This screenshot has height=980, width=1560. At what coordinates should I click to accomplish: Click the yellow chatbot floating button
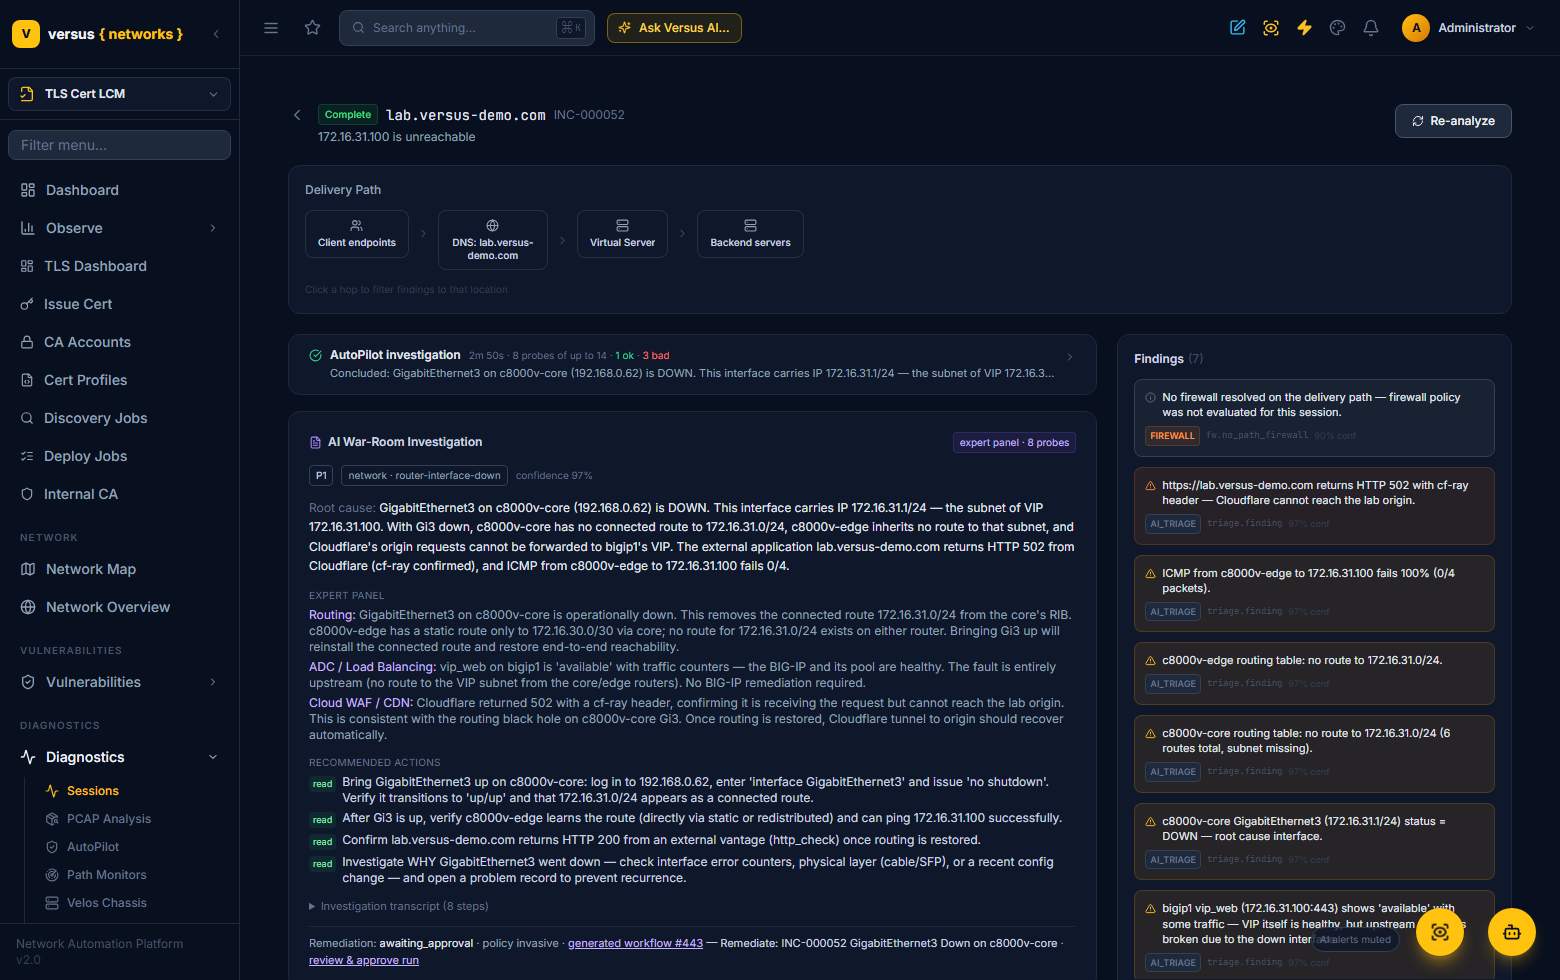pyautogui.click(x=1512, y=932)
